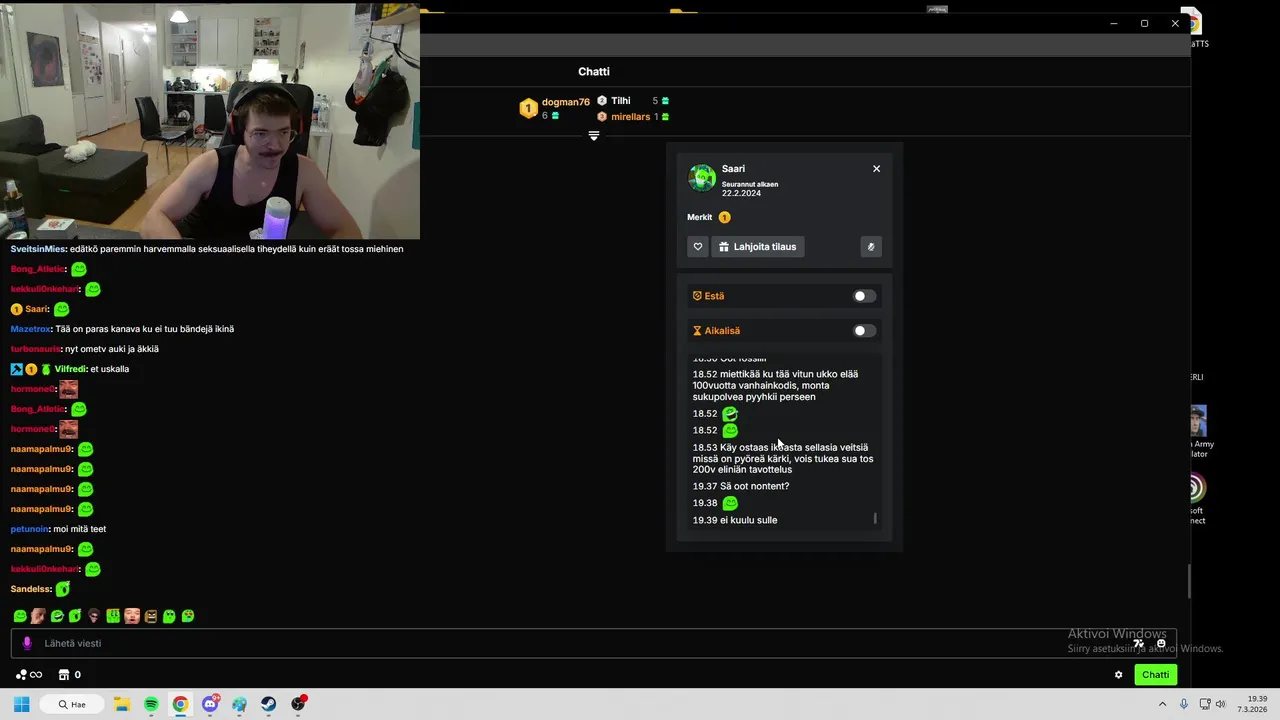Click username turbonsuris in the chat
Viewport: 1280px width, 720px height.
click(35, 349)
